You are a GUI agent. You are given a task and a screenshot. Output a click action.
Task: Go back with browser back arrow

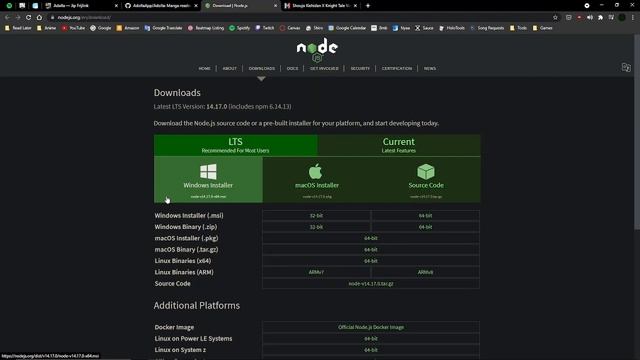coord(7,18)
